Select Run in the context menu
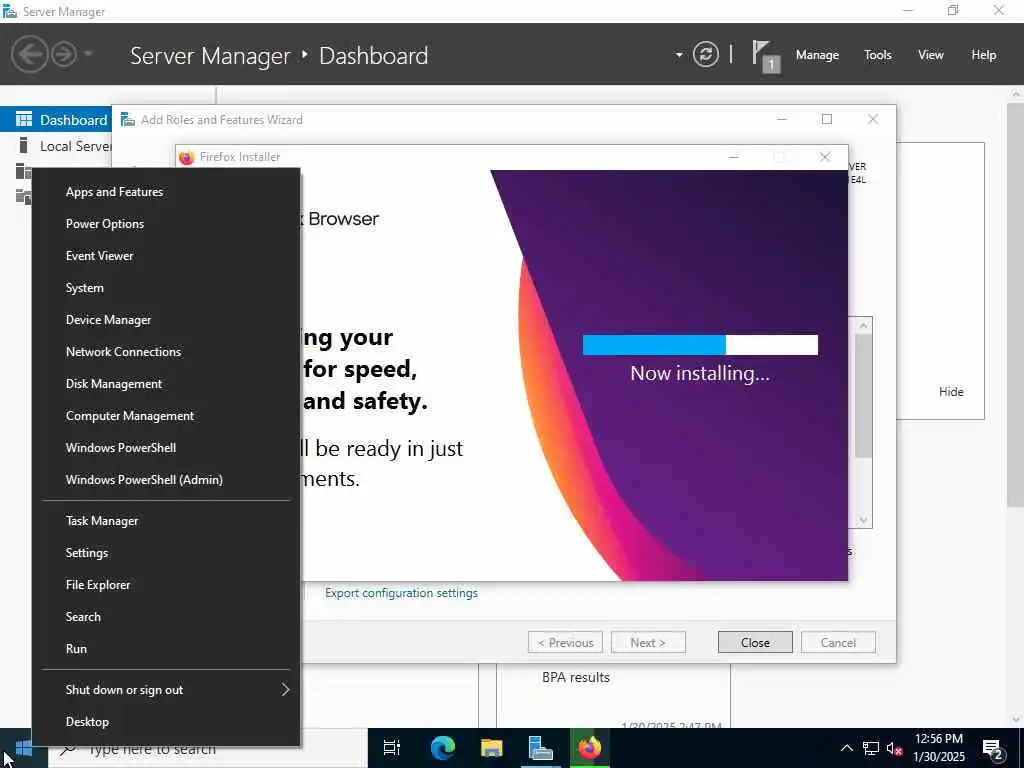Viewport: 1024px width, 768px height. [x=166, y=649]
